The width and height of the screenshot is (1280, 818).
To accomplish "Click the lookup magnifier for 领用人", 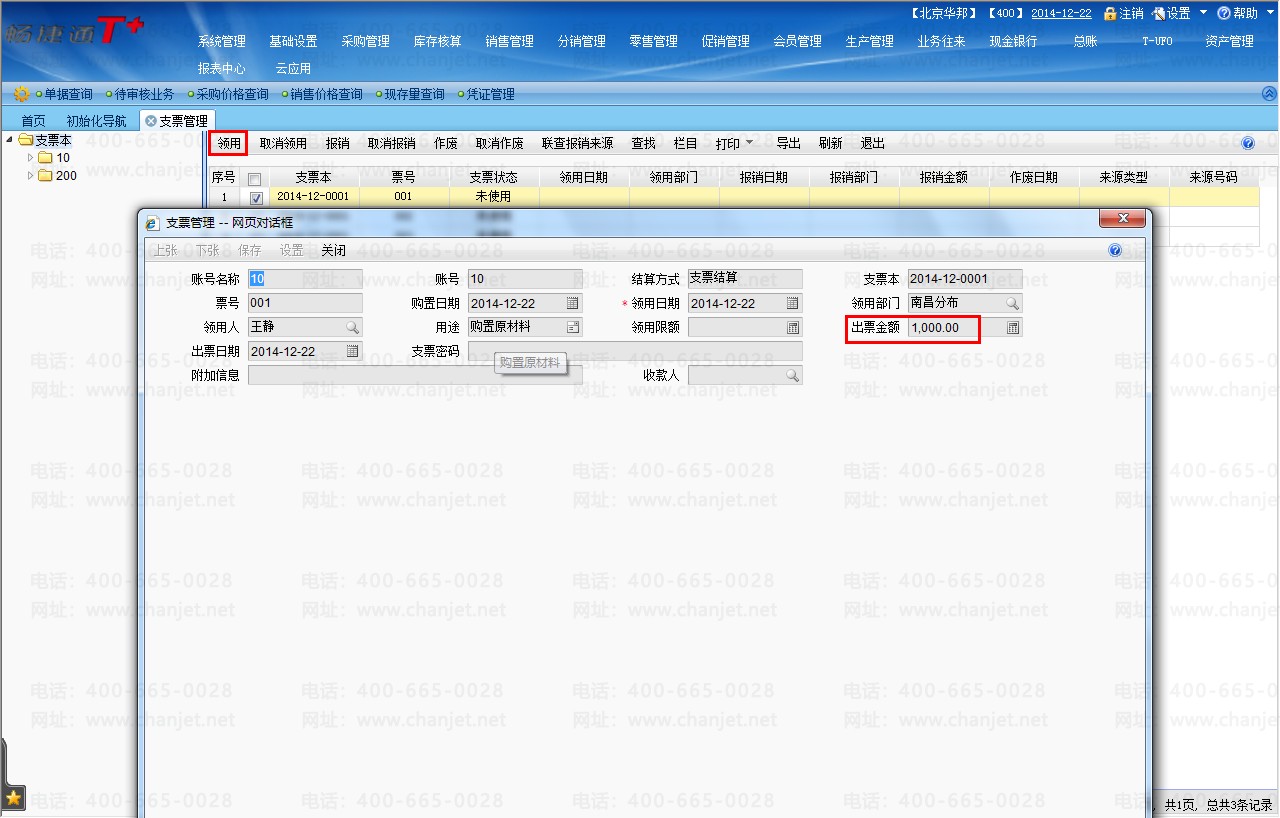I will [x=353, y=327].
